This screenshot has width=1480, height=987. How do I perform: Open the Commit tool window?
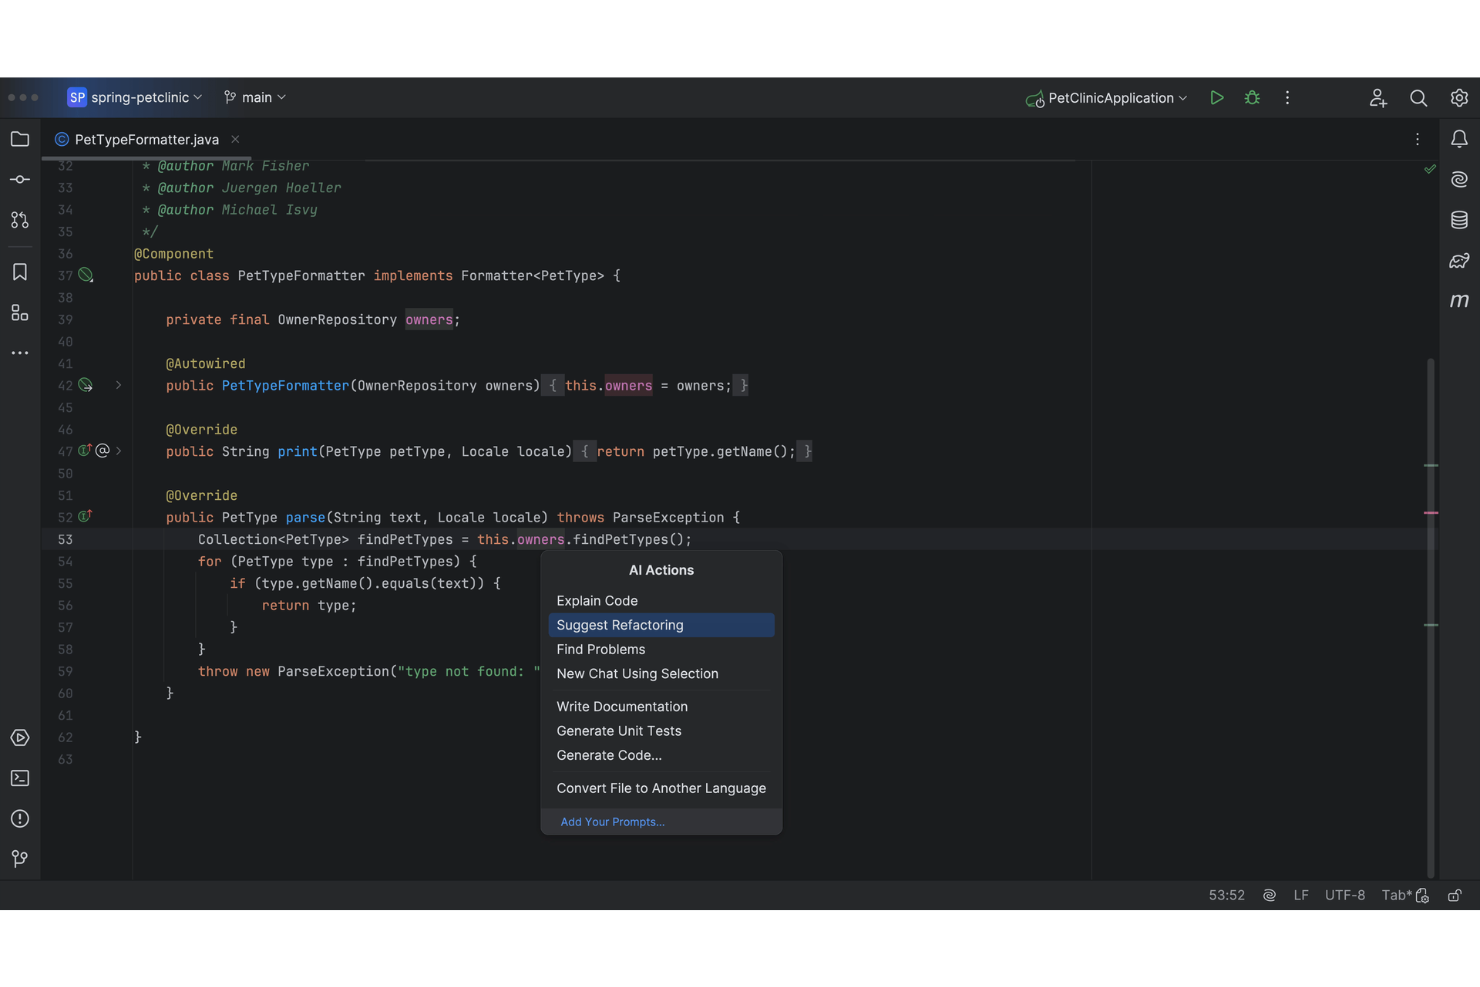click(x=20, y=179)
